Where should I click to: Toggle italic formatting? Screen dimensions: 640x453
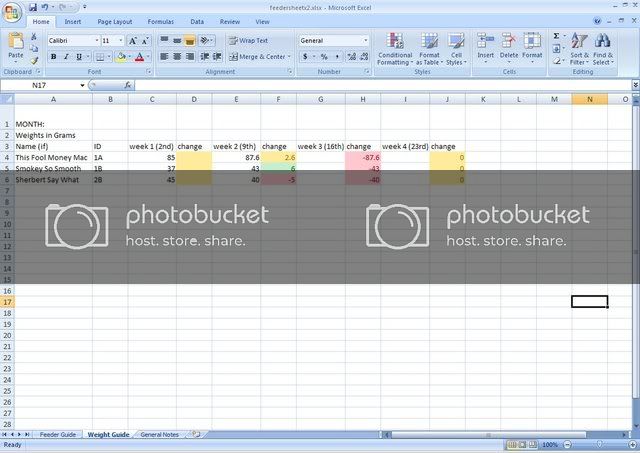(x=66, y=57)
